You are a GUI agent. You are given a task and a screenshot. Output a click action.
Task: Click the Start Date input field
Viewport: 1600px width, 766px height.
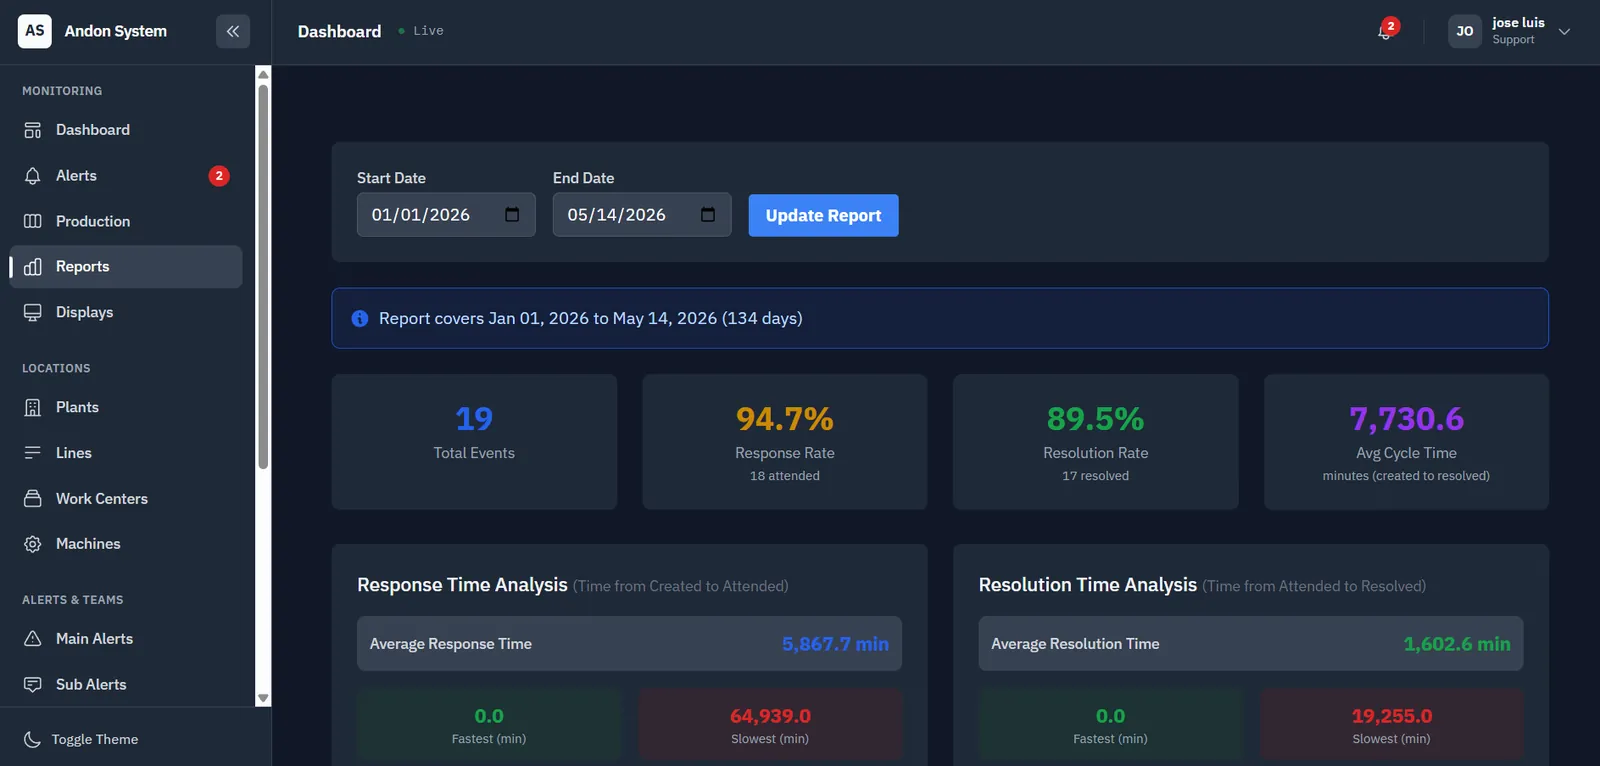[446, 215]
